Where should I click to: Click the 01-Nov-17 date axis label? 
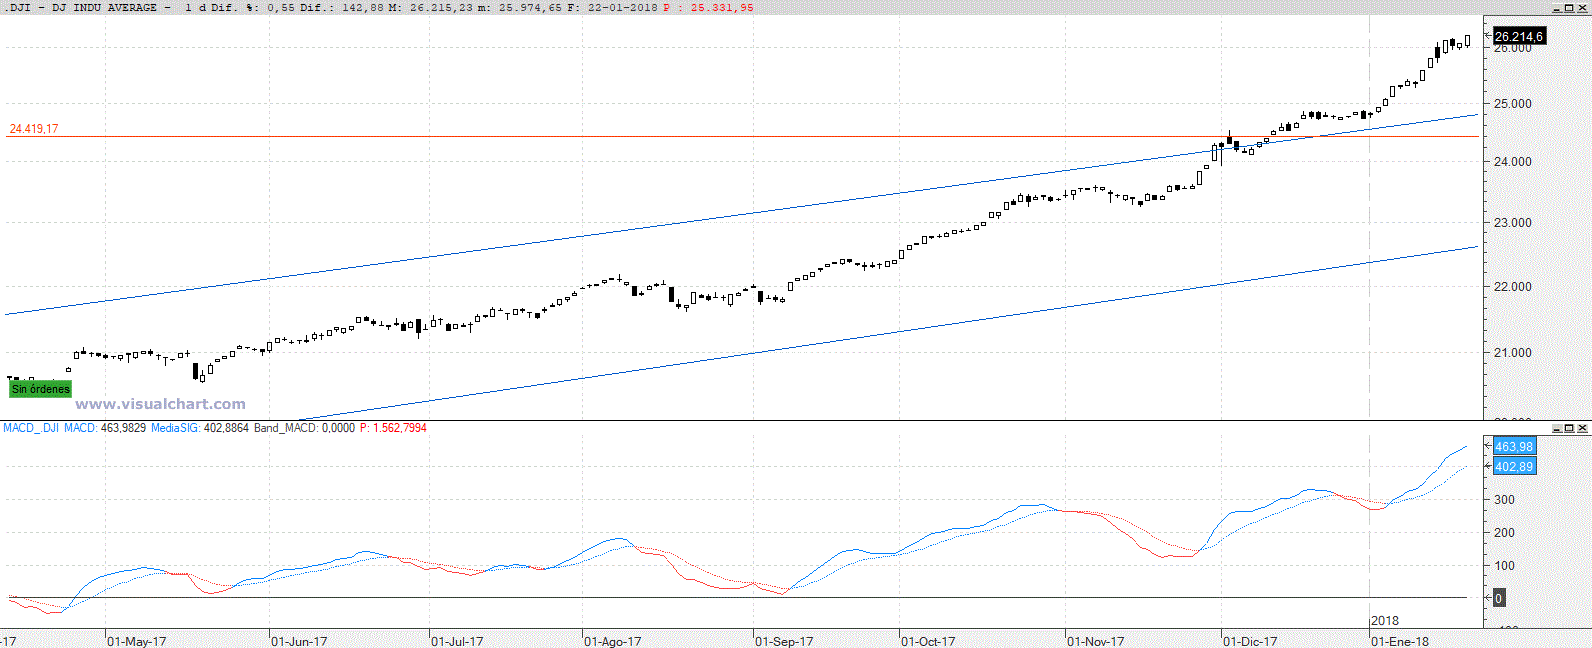tap(1096, 641)
